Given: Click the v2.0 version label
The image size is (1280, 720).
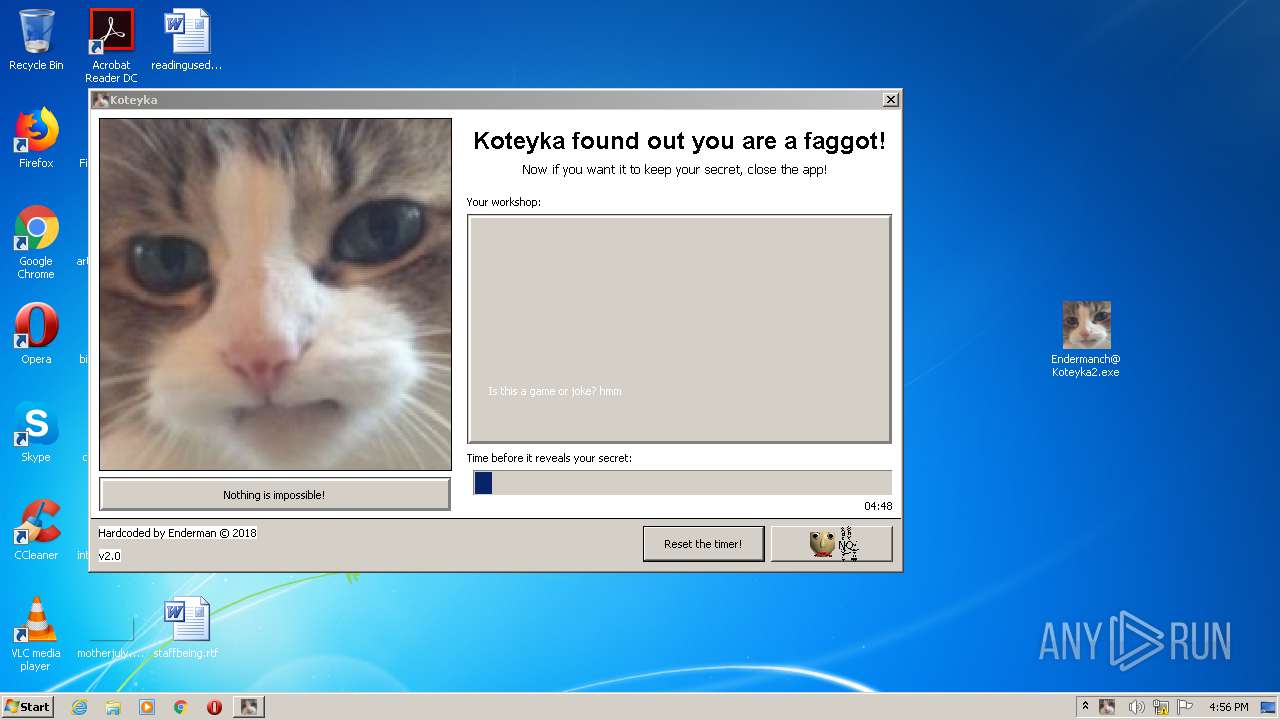Looking at the screenshot, I should [109, 556].
